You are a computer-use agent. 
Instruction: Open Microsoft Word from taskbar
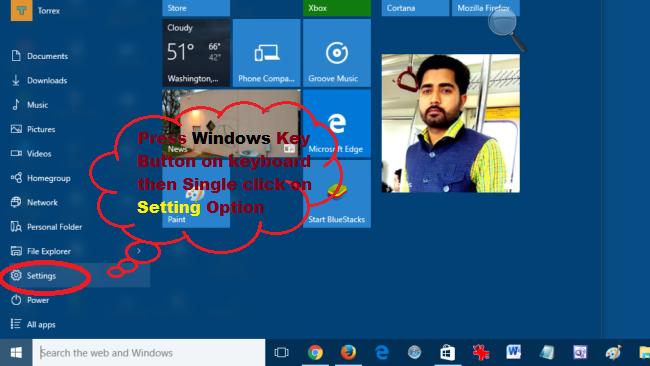pos(514,352)
